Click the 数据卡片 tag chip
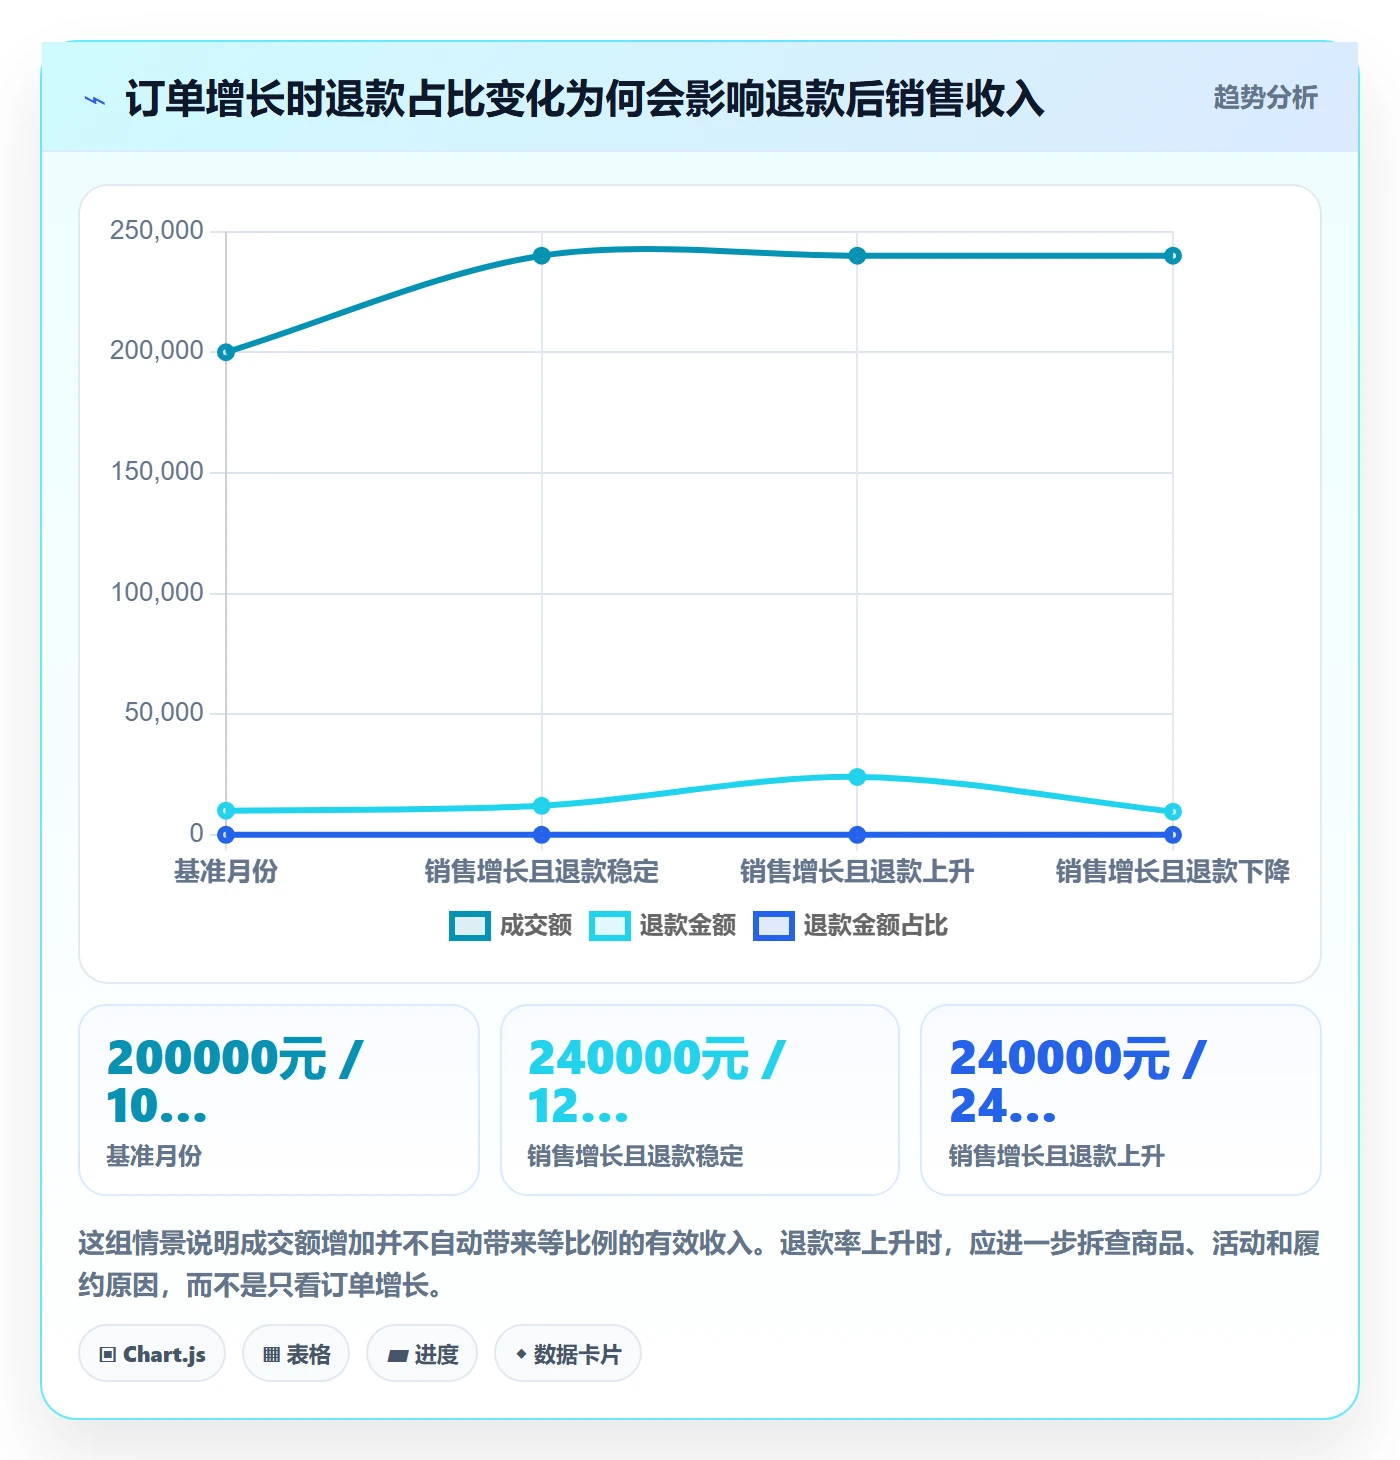1400x1460 pixels. click(568, 1354)
